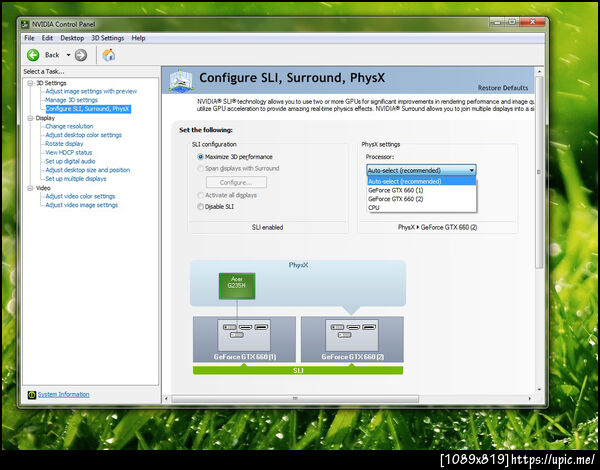600x470 pixels.
Task: Click the NVIDIA Control Panel title icon
Action: tap(25, 24)
